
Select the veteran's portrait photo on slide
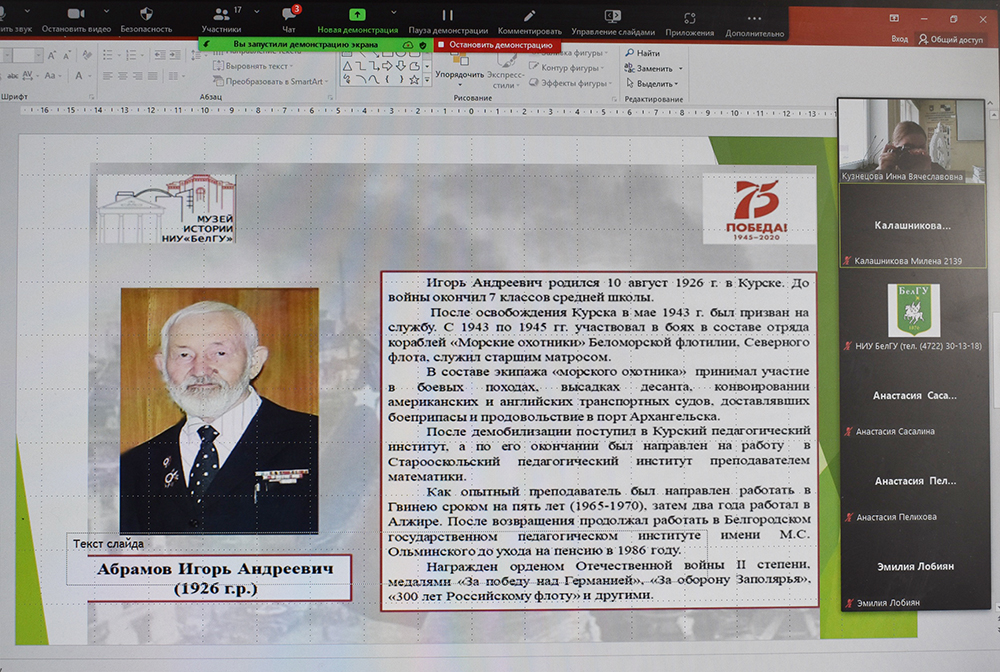click(x=219, y=410)
